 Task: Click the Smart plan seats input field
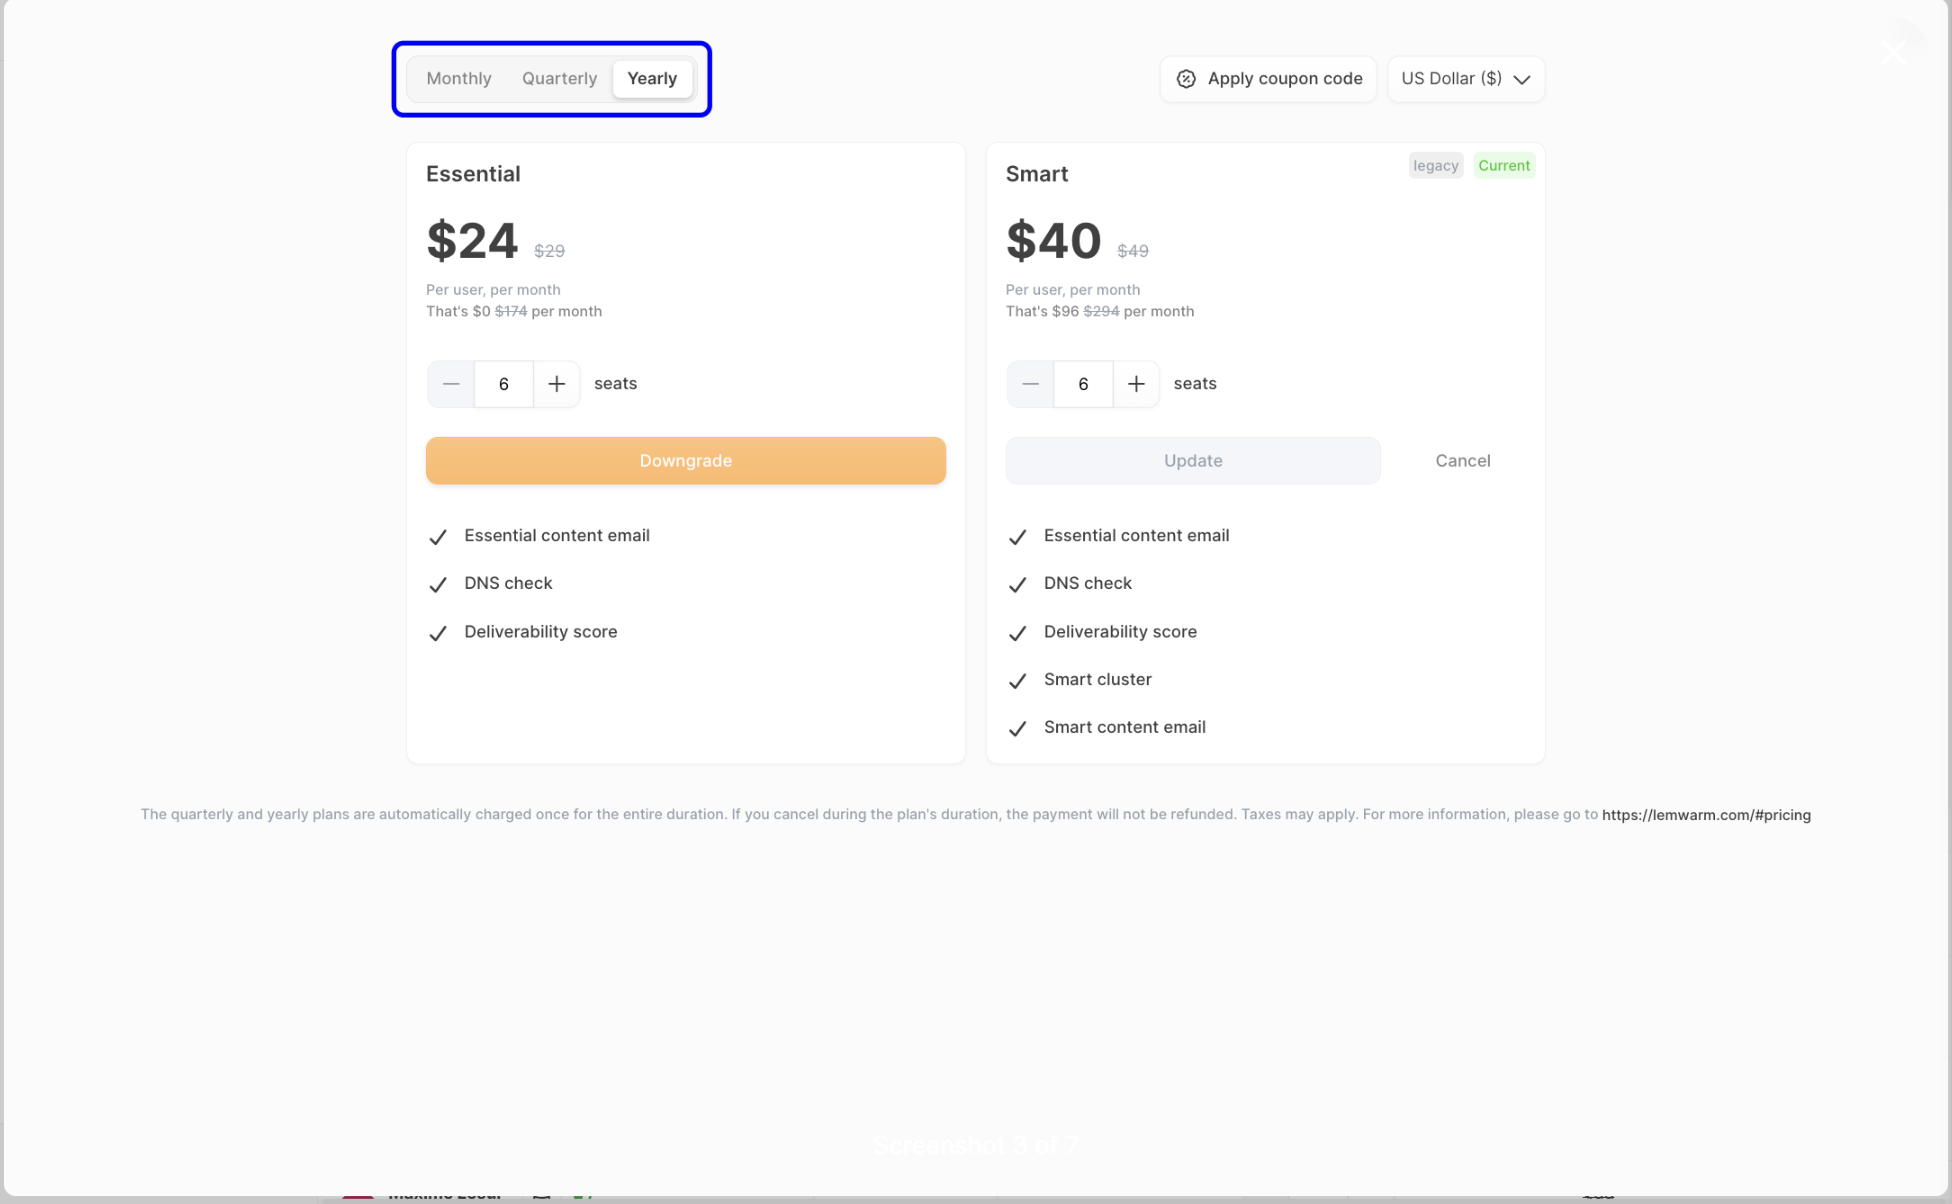click(x=1083, y=384)
